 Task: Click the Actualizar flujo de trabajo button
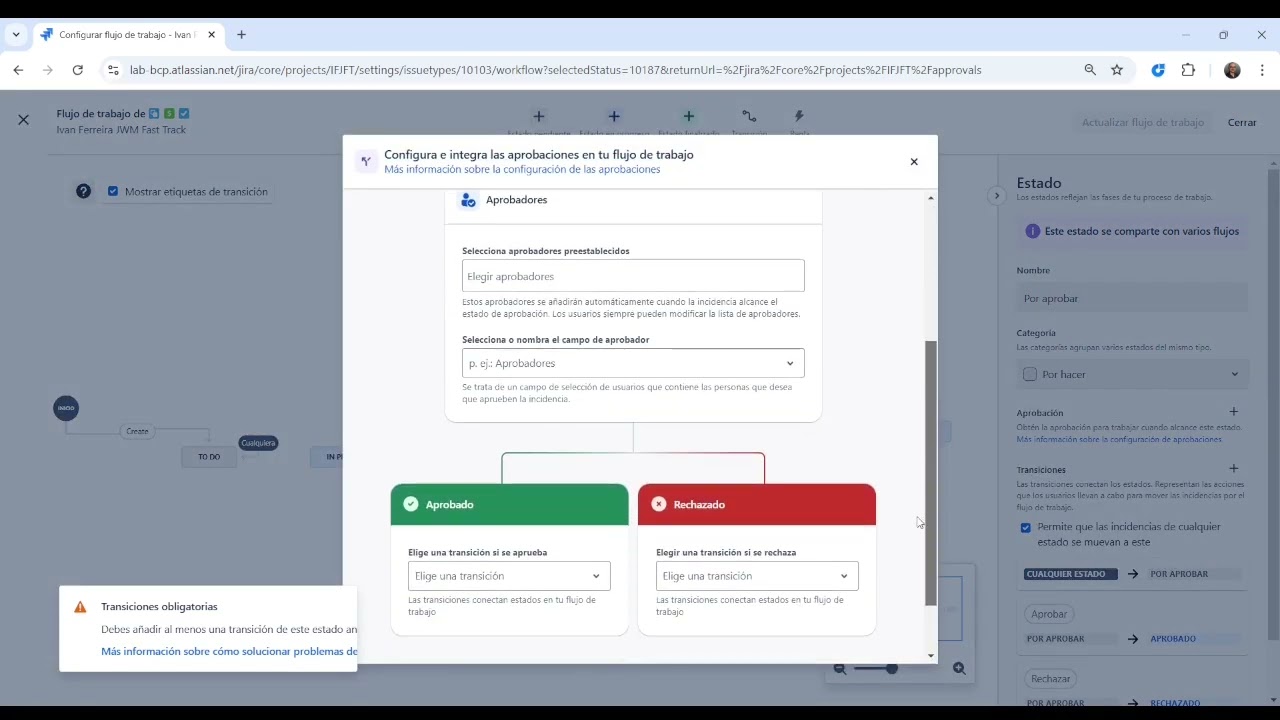click(1143, 122)
